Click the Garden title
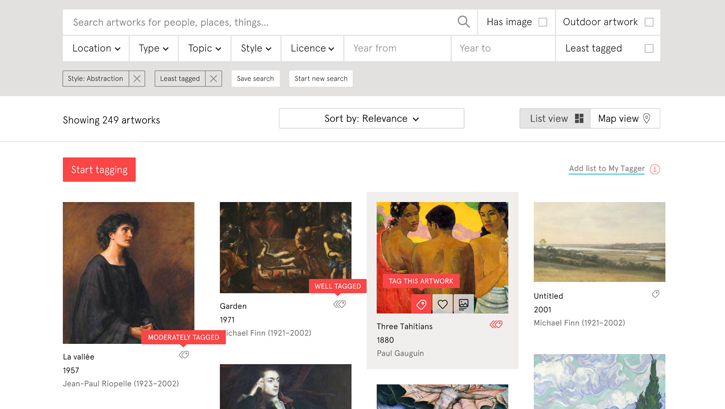725x409 pixels. tap(233, 306)
